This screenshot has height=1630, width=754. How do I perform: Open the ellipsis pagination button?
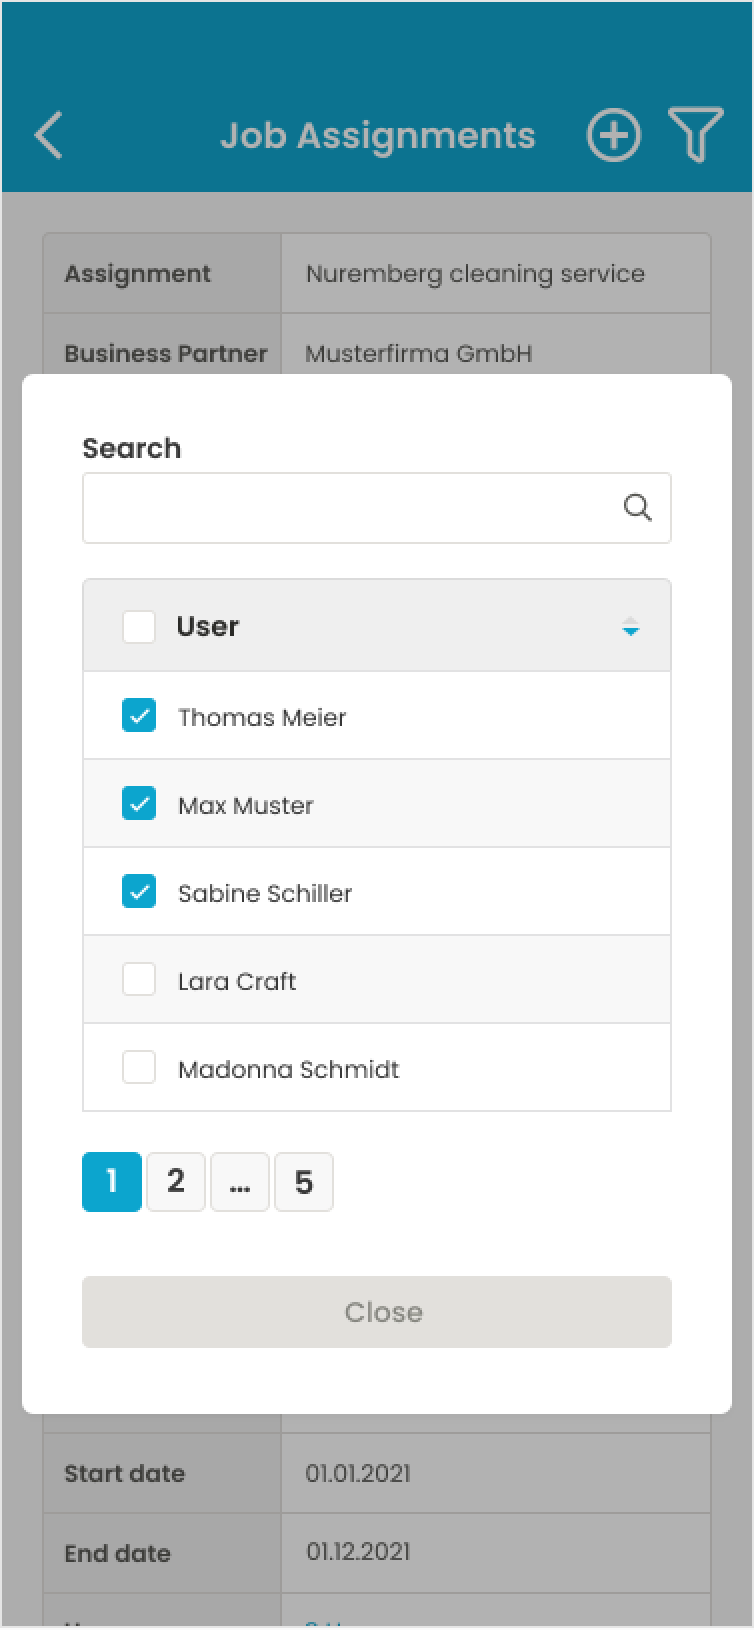point(240,1182)
